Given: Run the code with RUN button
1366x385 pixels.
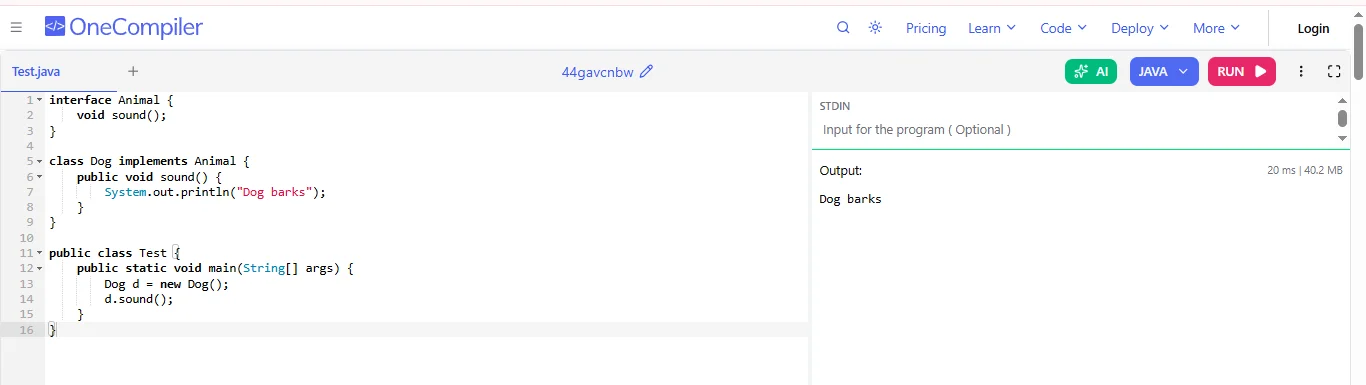Looking at the screenshot, I should tap(1242, 71).
